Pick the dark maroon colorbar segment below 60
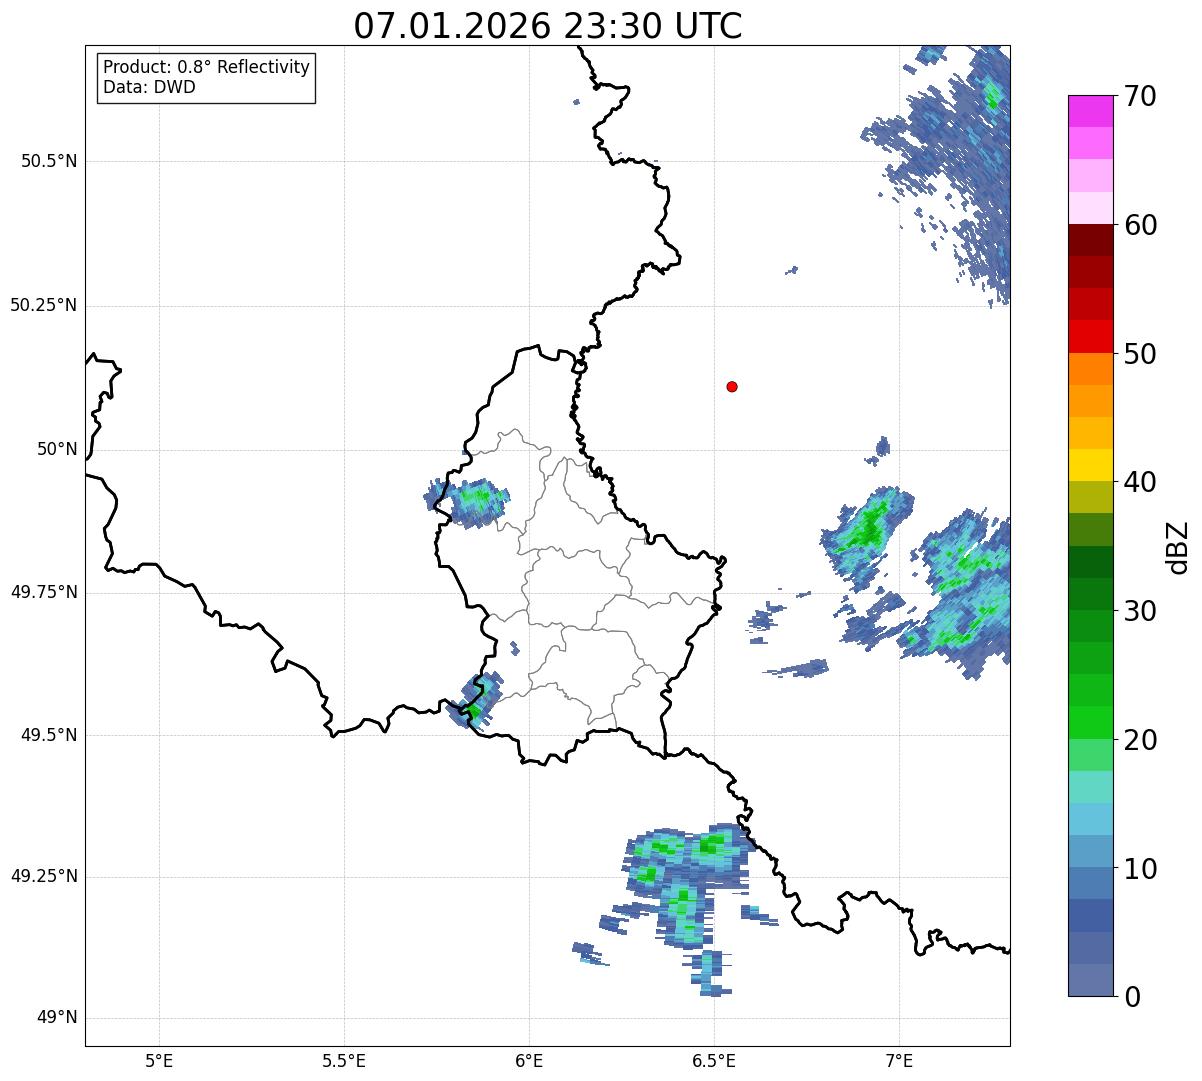The image size is (1202, 1081). pos(1091,240)
